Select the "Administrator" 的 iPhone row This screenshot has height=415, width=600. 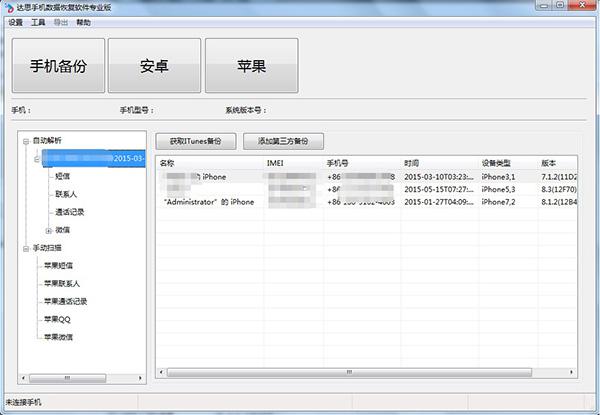pos(367,202)
